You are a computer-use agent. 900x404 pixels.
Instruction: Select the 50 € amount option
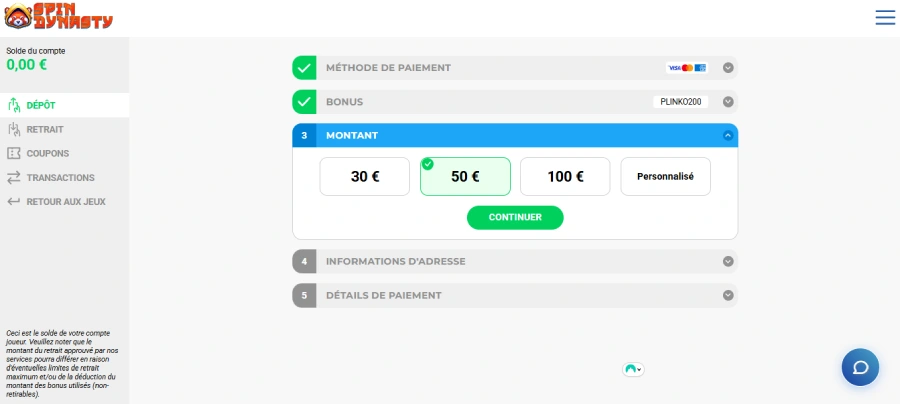pyautogui.click(x=465, y=176)
